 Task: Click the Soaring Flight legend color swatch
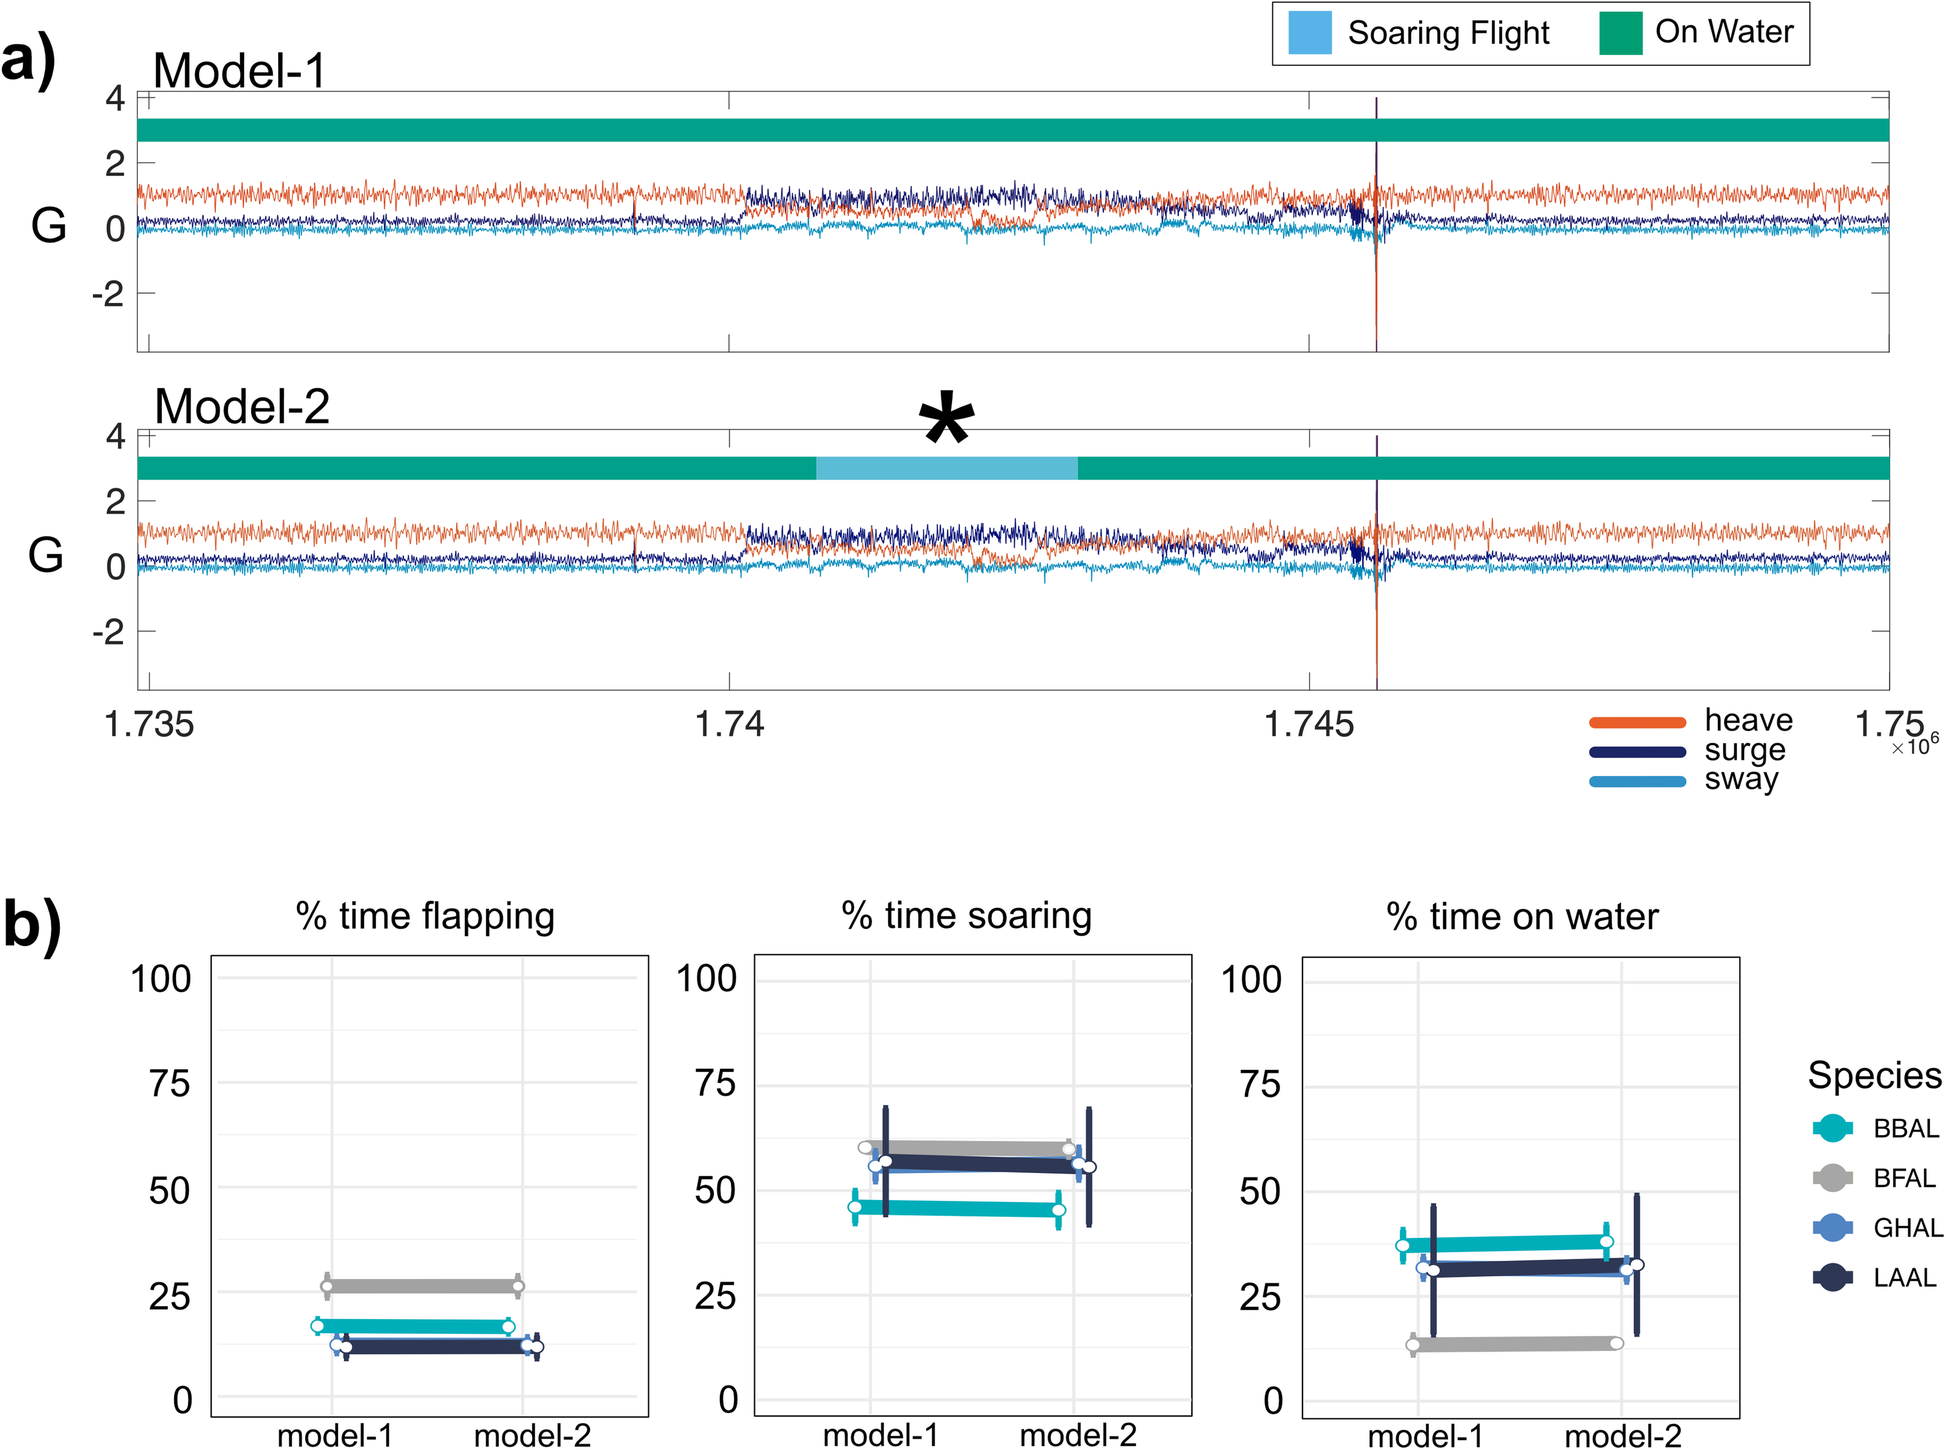point(1310,33)
